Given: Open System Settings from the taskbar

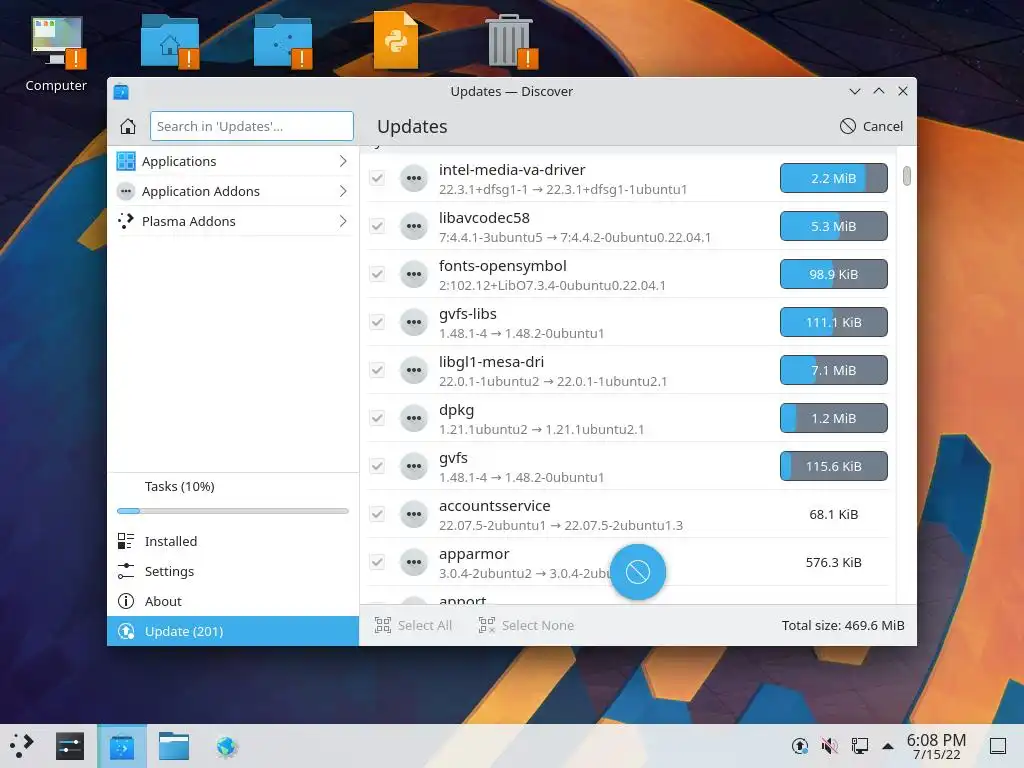Looking at the screenshot, I should coord(70,746).
